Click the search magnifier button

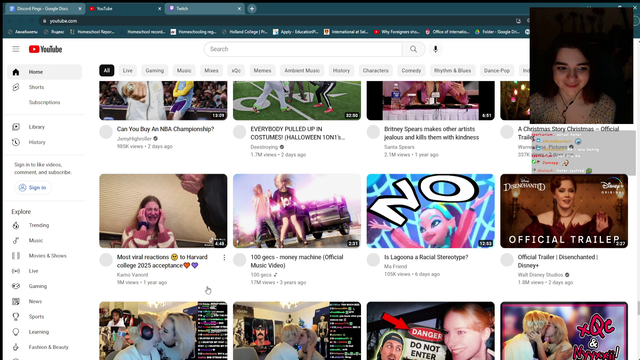pos(413,49)
